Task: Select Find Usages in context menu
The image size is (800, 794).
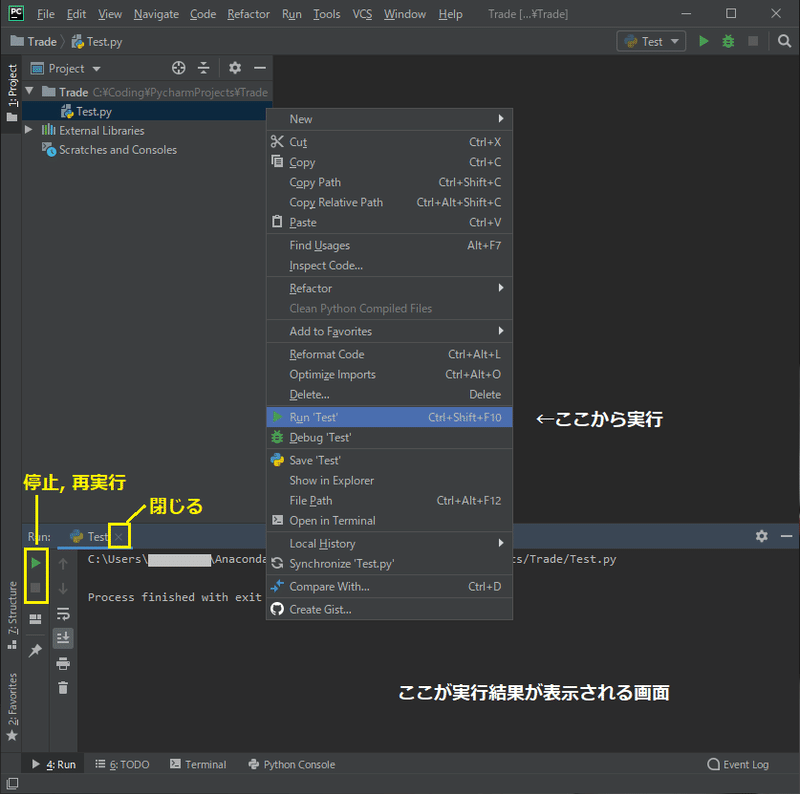Action: [x=389, y=245]
